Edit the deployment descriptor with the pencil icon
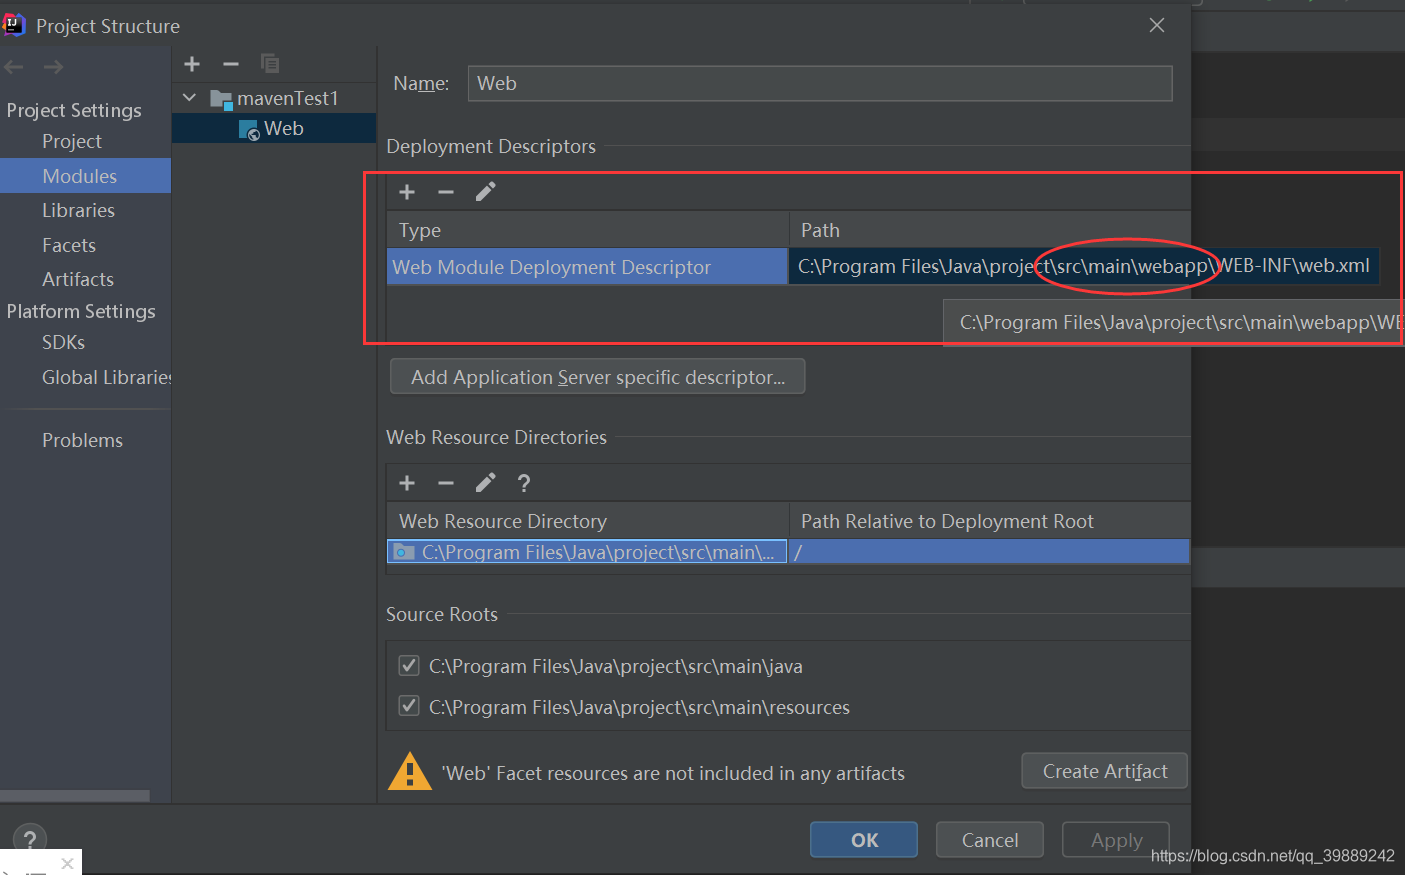Image resolution: width=1405 pixels, height=875 pixels. pos(485,192)
